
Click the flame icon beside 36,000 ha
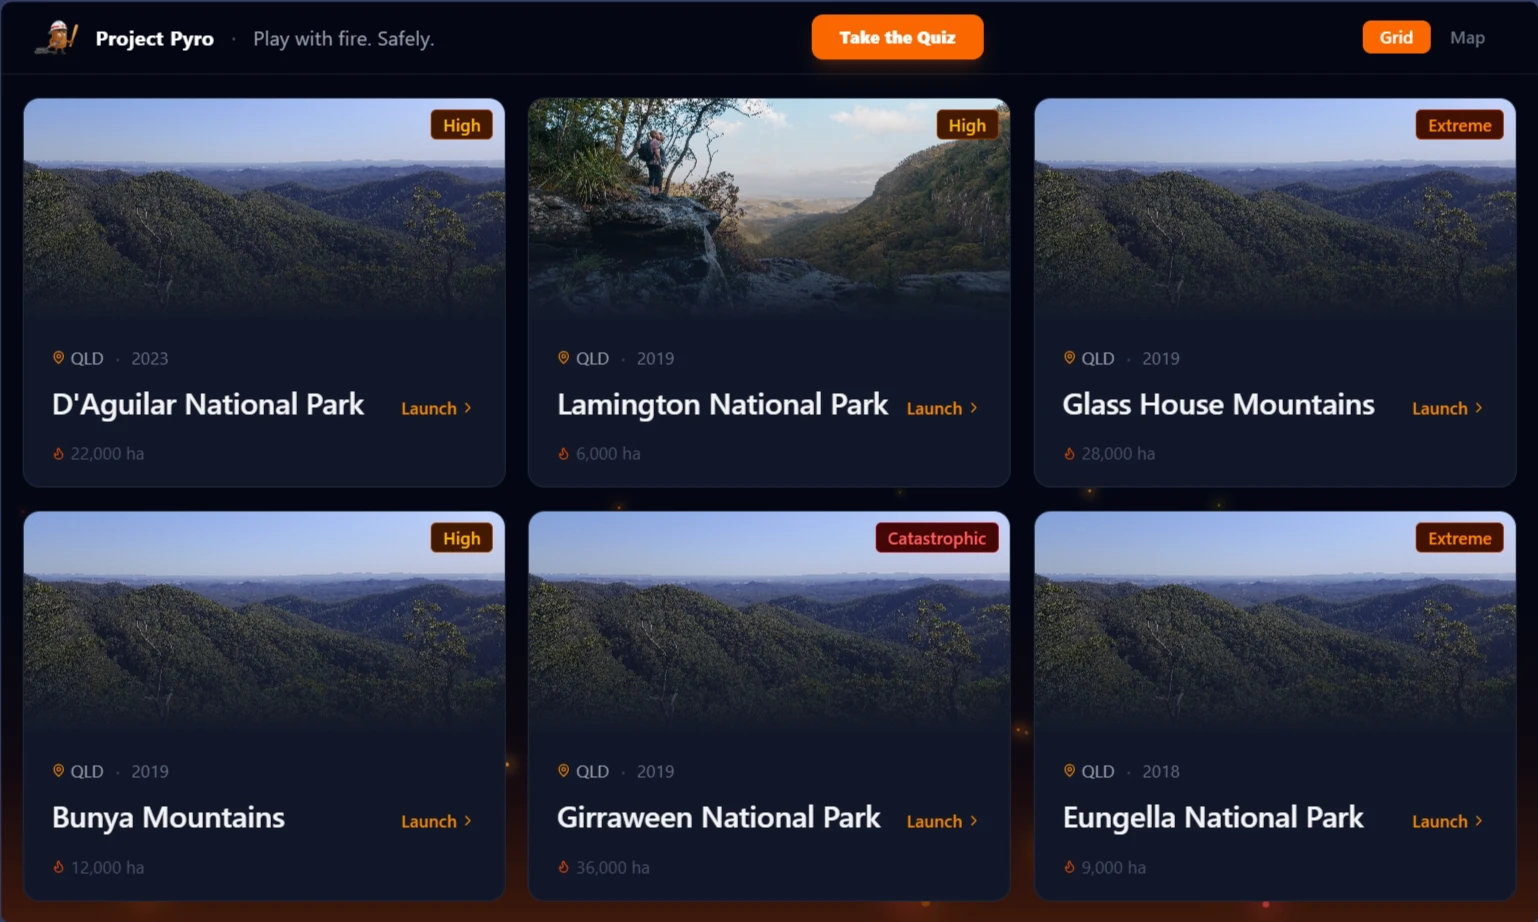pyautogui.click(x=563, y=868)
